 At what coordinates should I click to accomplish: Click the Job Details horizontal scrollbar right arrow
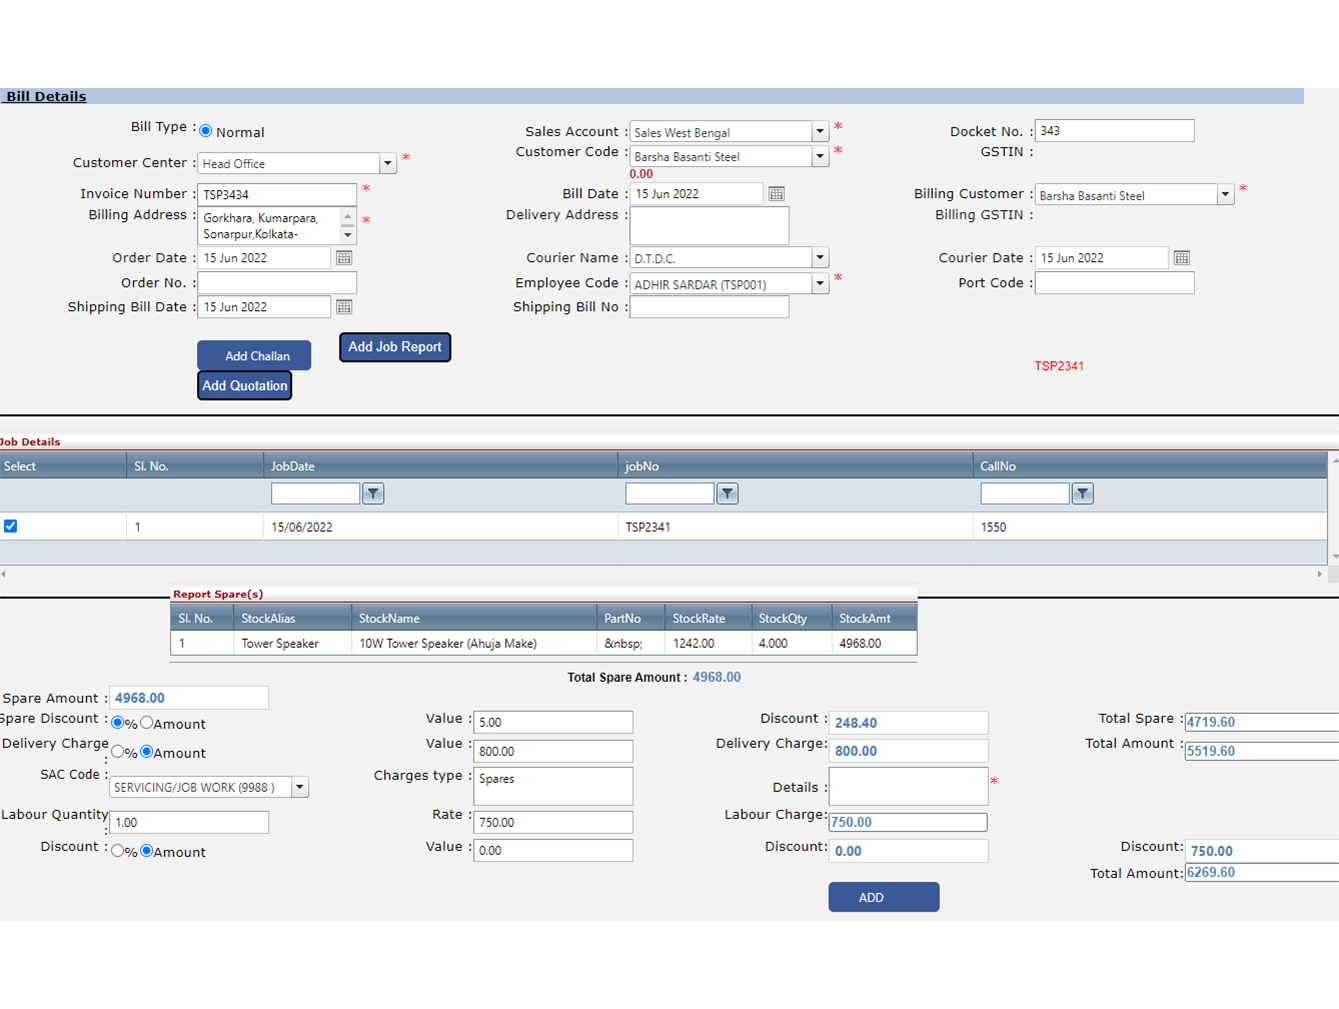(1320, 574)
